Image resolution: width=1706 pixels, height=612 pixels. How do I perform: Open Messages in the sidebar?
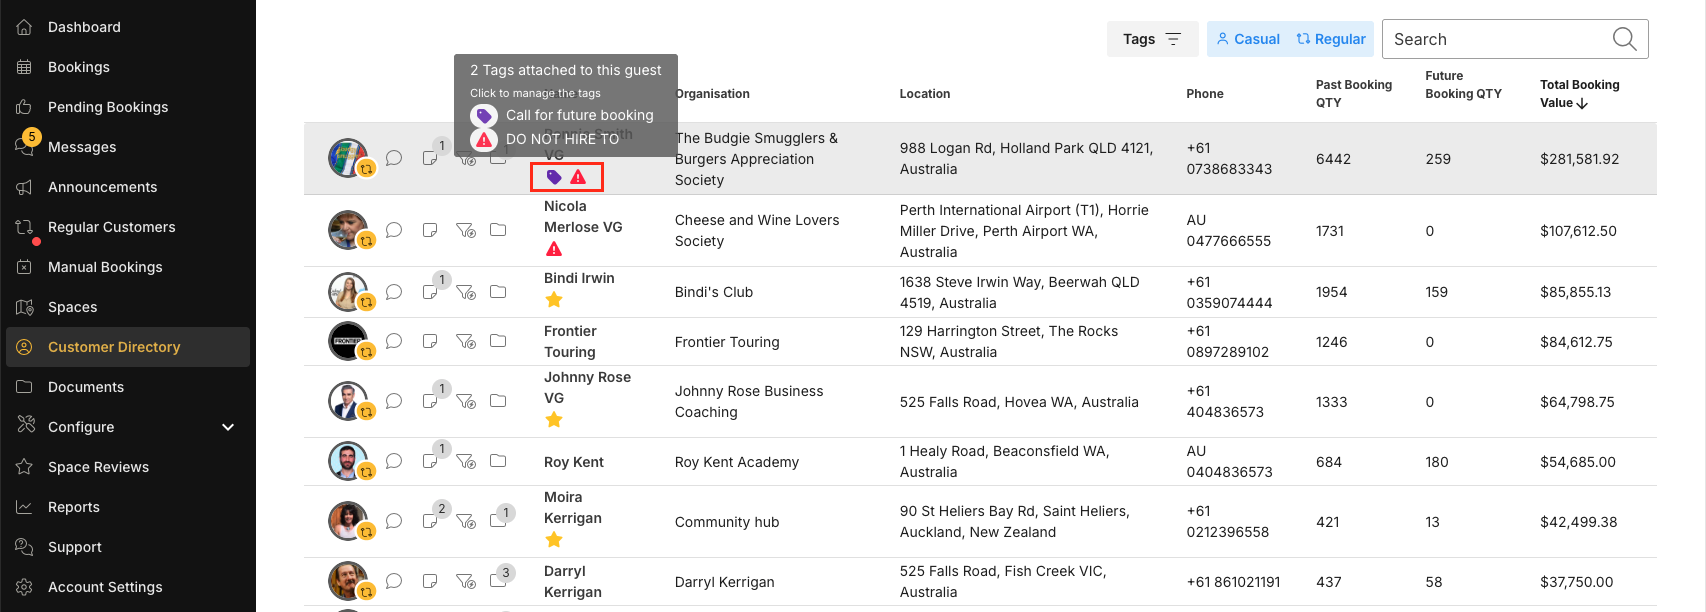coord(82,147)
